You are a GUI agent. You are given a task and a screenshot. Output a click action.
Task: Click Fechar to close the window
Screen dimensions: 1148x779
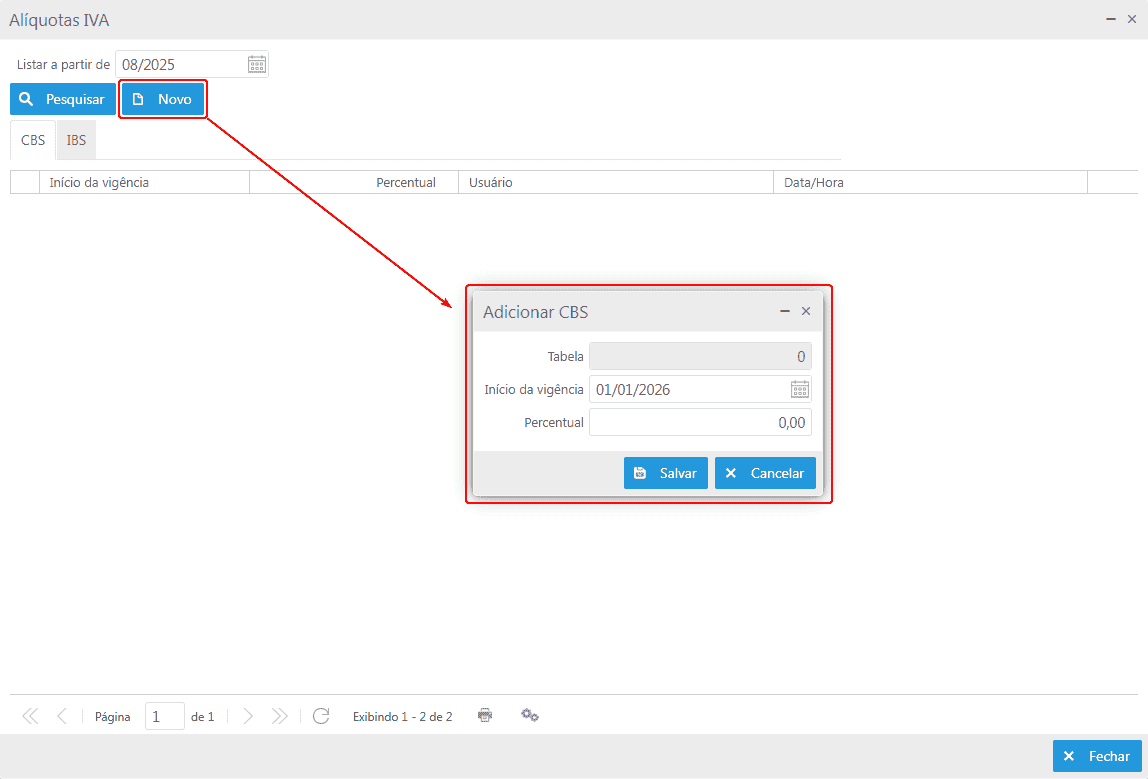pos(1097,756)
